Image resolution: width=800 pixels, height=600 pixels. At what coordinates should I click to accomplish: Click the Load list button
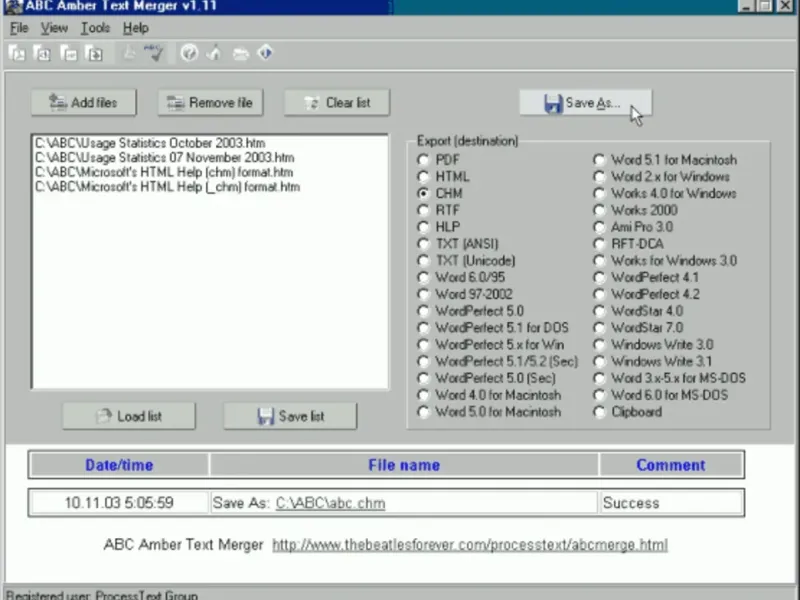pos(129,416)
